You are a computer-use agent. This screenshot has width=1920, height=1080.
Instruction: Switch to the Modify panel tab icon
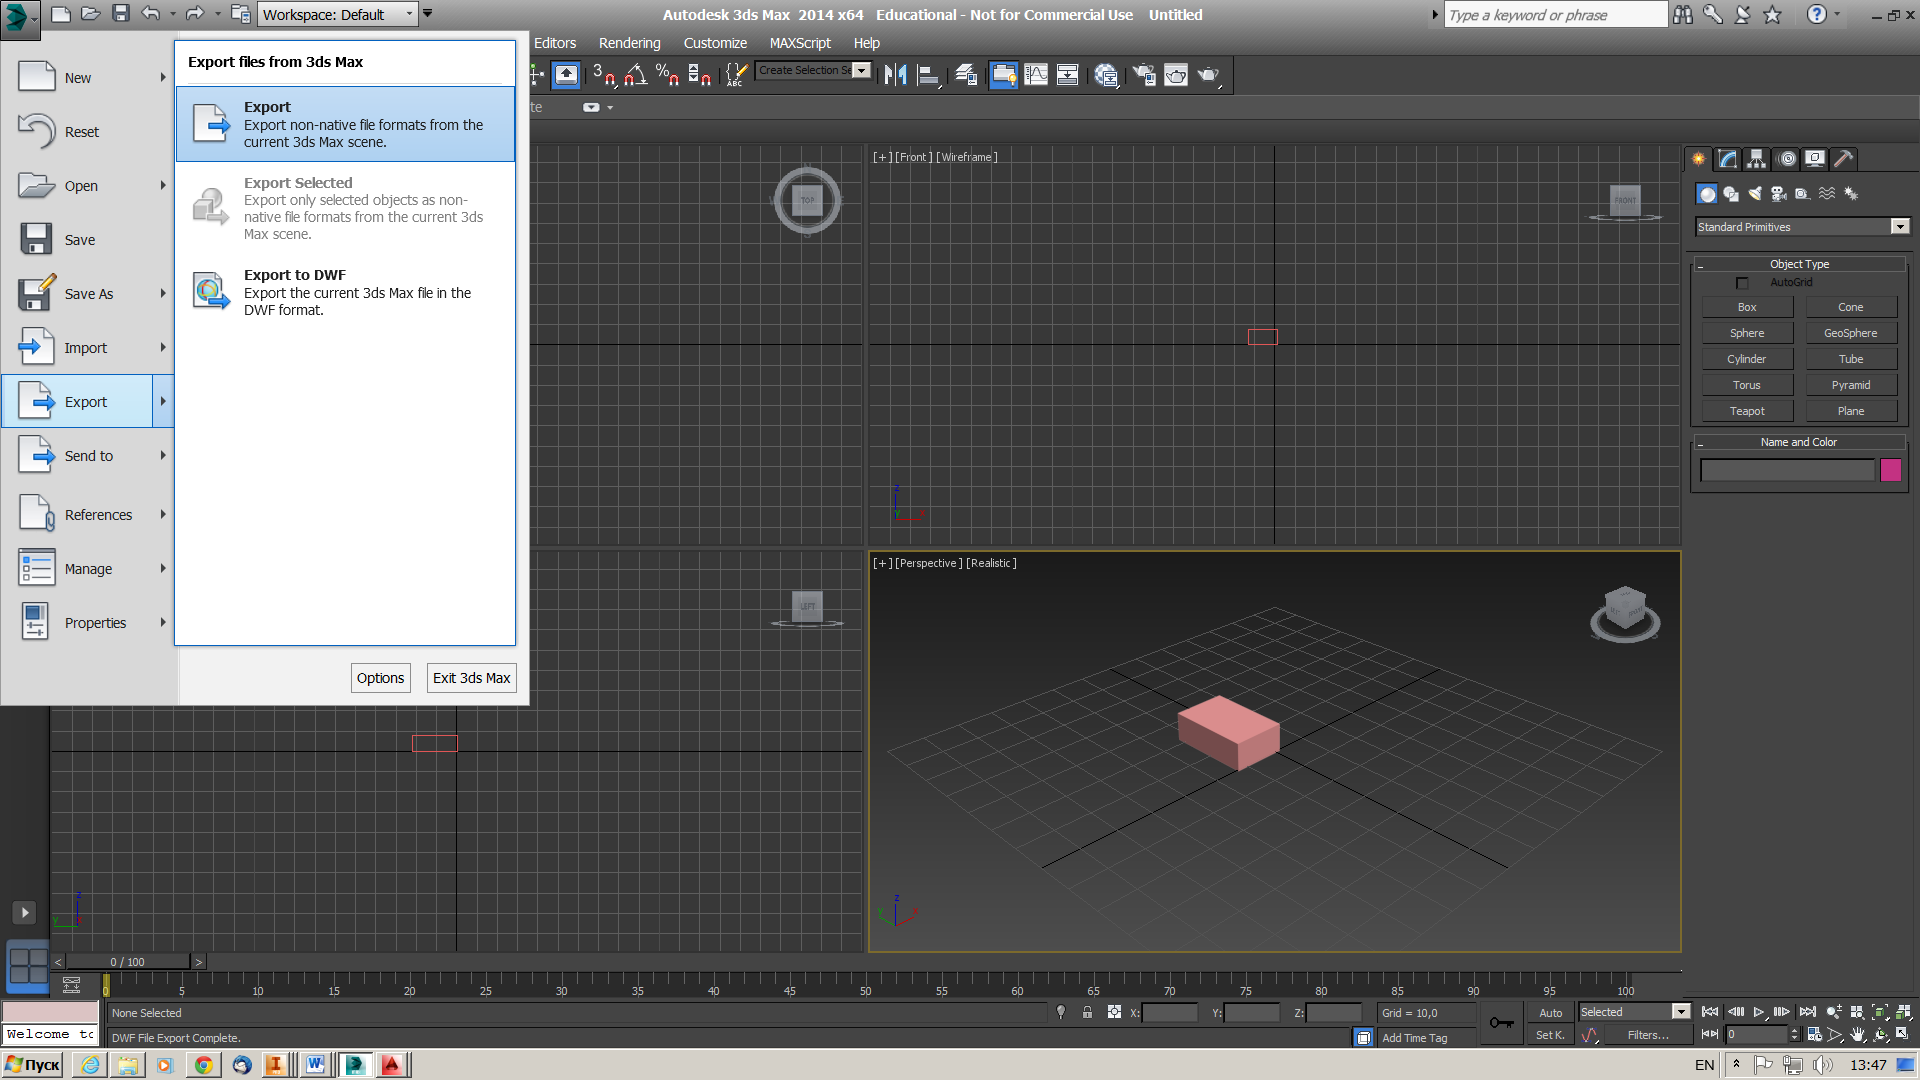pyautogui.click(x=1727, y=159)
